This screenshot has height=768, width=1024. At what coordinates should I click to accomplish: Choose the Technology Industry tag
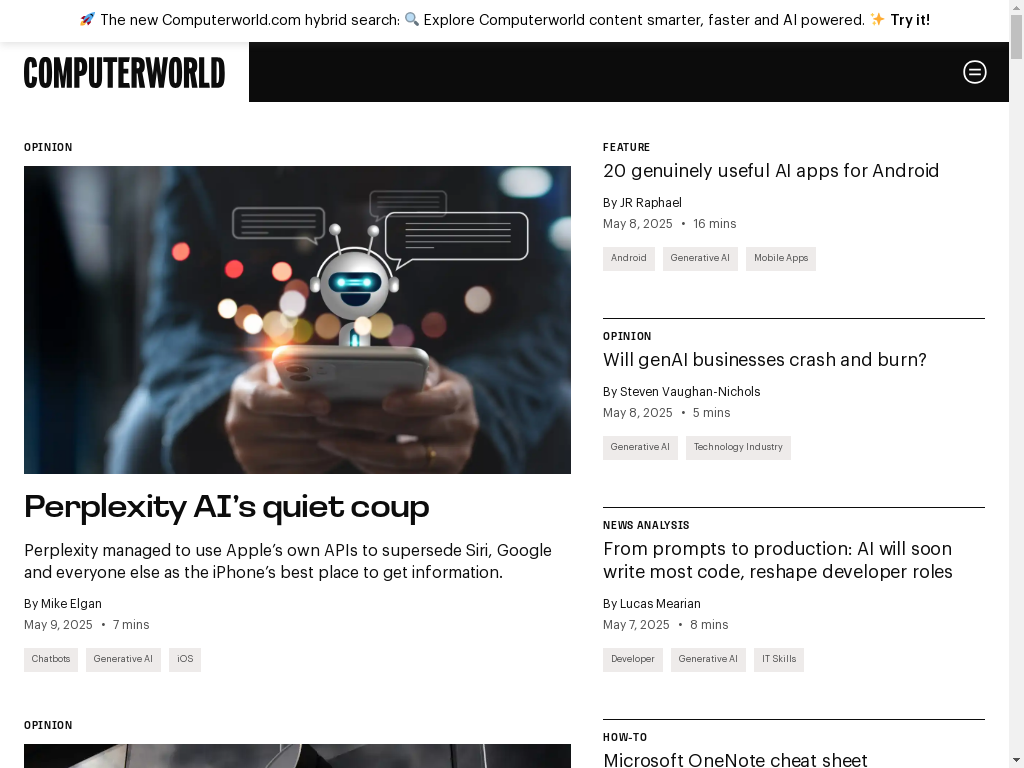click(x=738, y=447)
